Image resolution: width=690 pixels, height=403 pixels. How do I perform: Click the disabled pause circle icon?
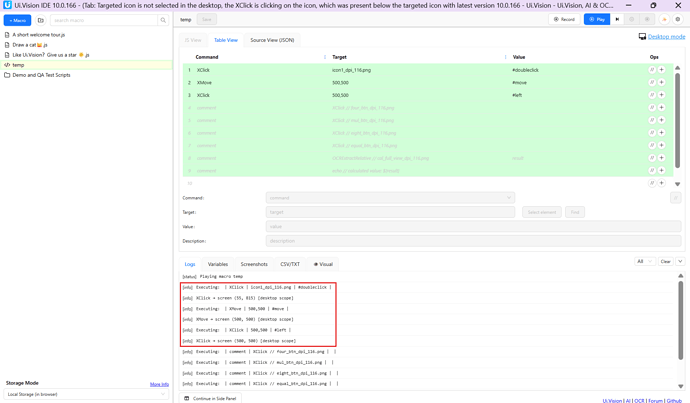pyautogui.click(x=647, y=19)
